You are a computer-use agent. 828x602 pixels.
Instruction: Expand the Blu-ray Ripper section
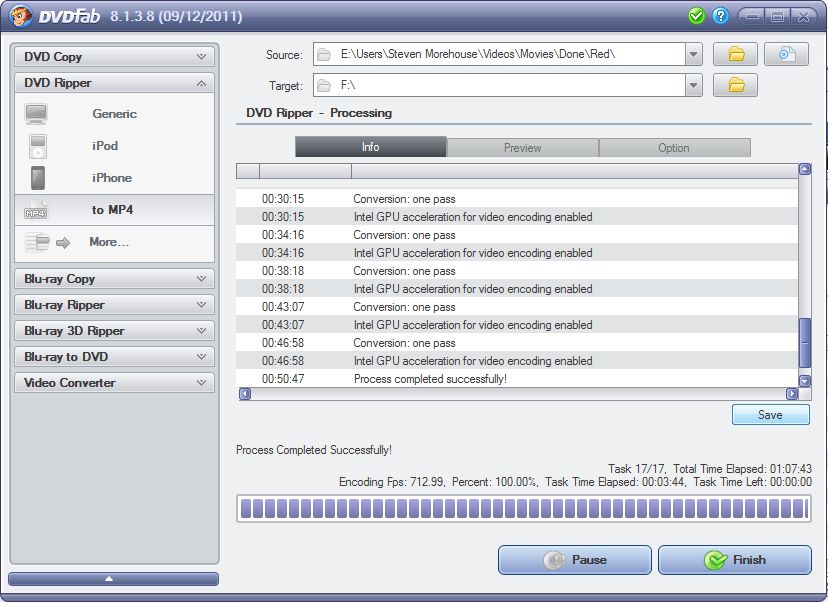click(x=114, y=305)
